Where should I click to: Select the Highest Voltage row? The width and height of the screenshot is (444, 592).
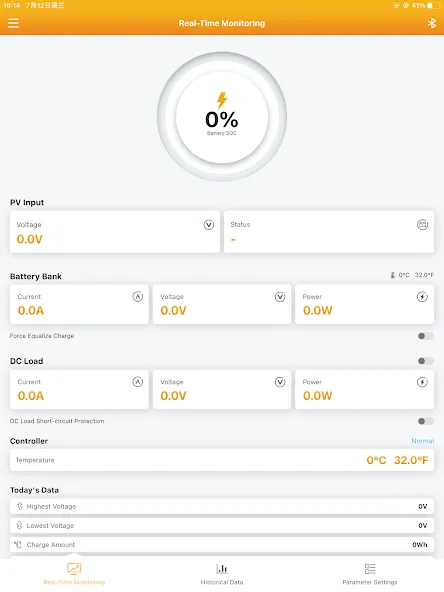[x=222, y=506]
